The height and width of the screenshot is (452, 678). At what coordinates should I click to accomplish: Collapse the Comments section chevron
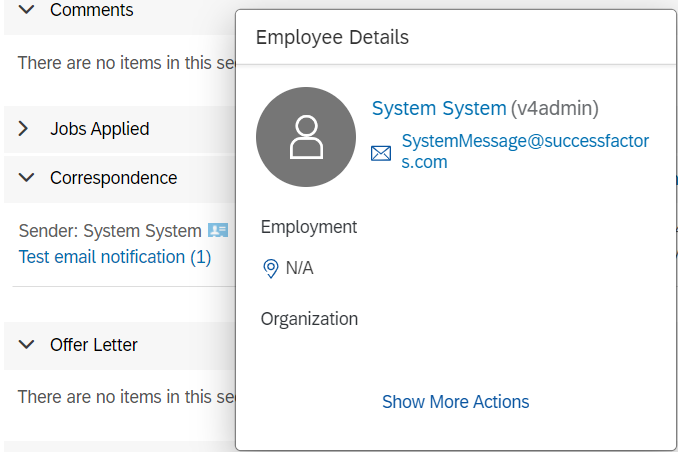click(x=26, y=10)
